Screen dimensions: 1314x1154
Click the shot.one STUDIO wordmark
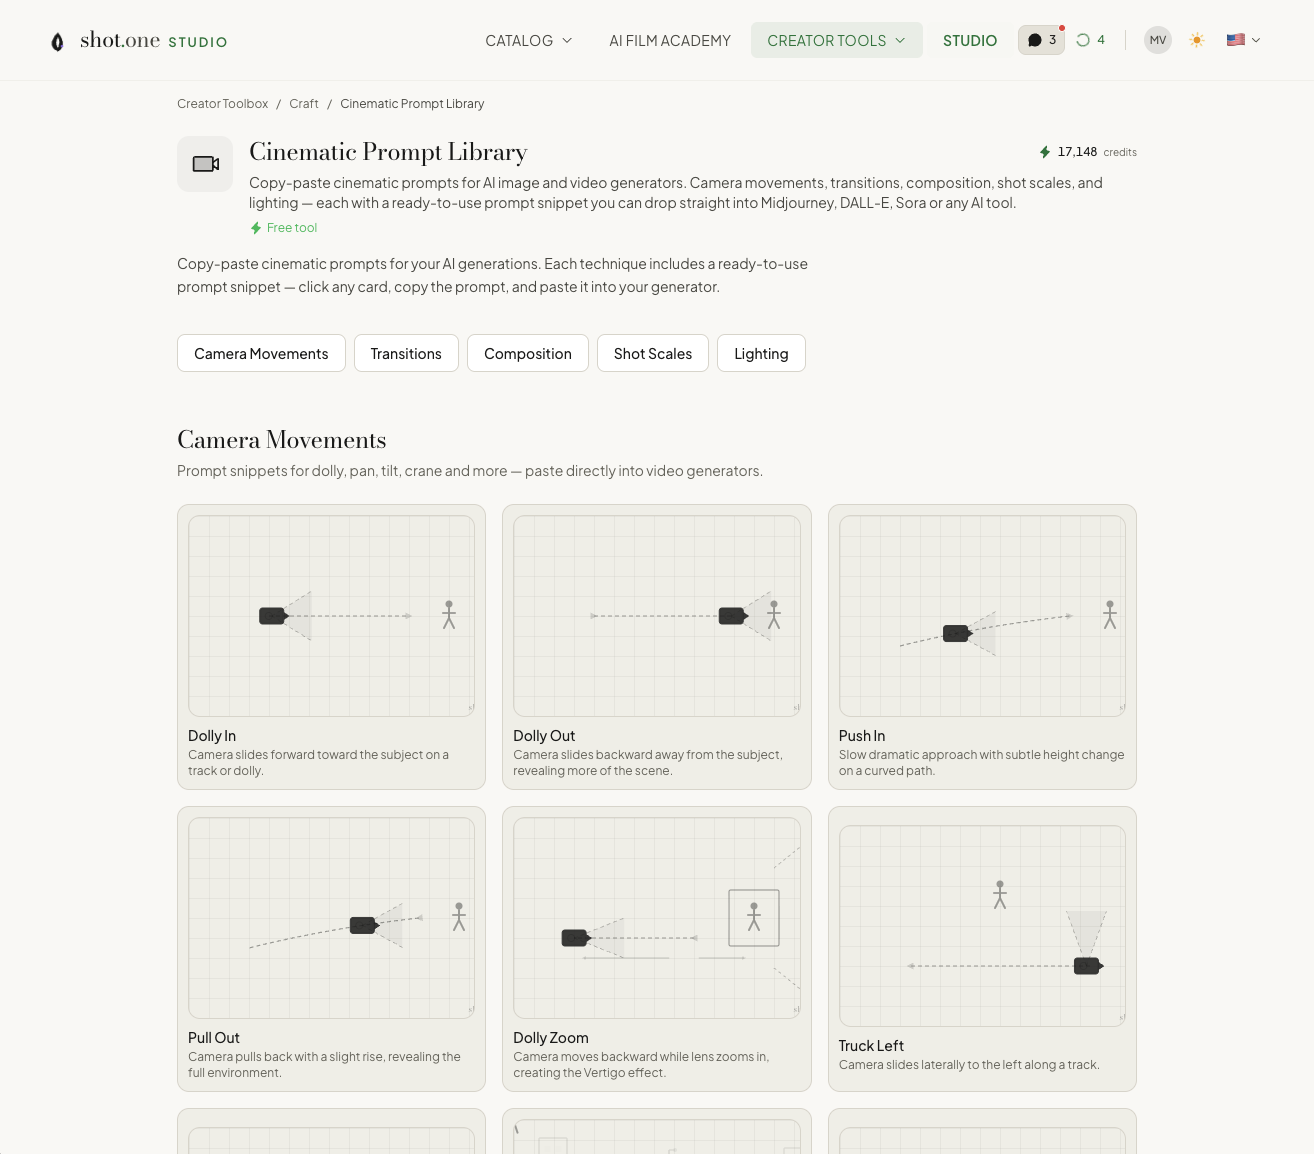(x=154, y=41)
